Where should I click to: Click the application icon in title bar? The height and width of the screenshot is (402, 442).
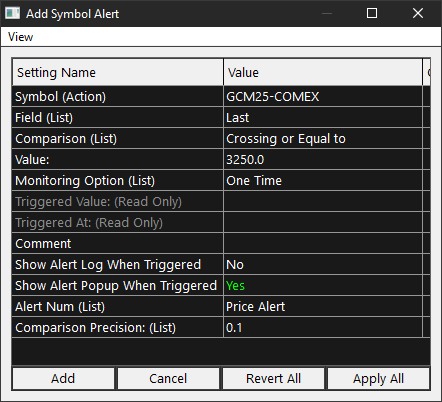click(13, 13)
